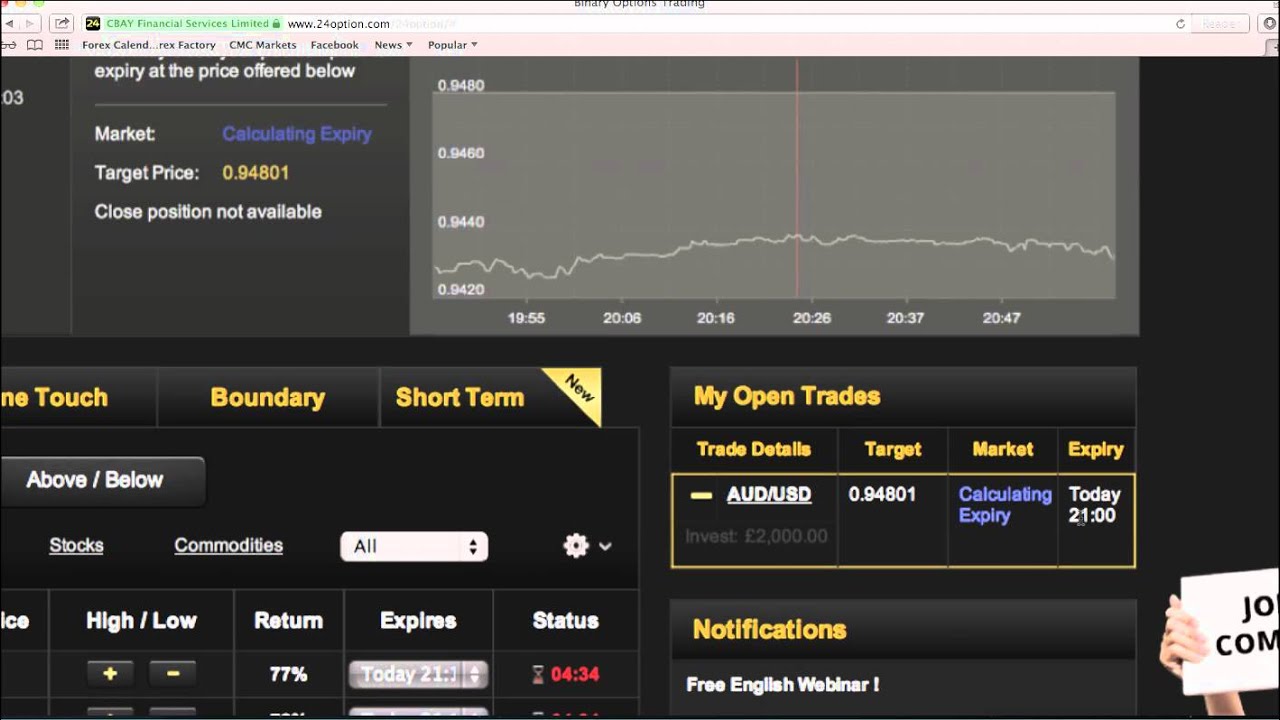Viewport: 1280px width, 720px height.
Task: Expand the chevron next to the gear icon
Action: tap(605, 546)
